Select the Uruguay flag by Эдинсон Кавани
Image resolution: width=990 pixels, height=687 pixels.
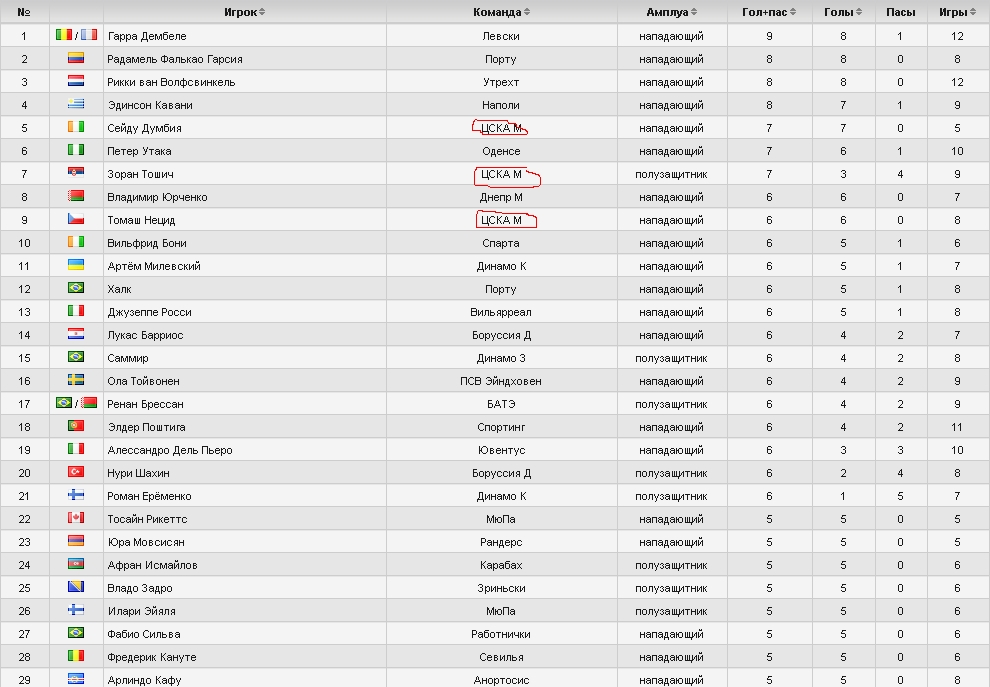[x=76, y=105]
